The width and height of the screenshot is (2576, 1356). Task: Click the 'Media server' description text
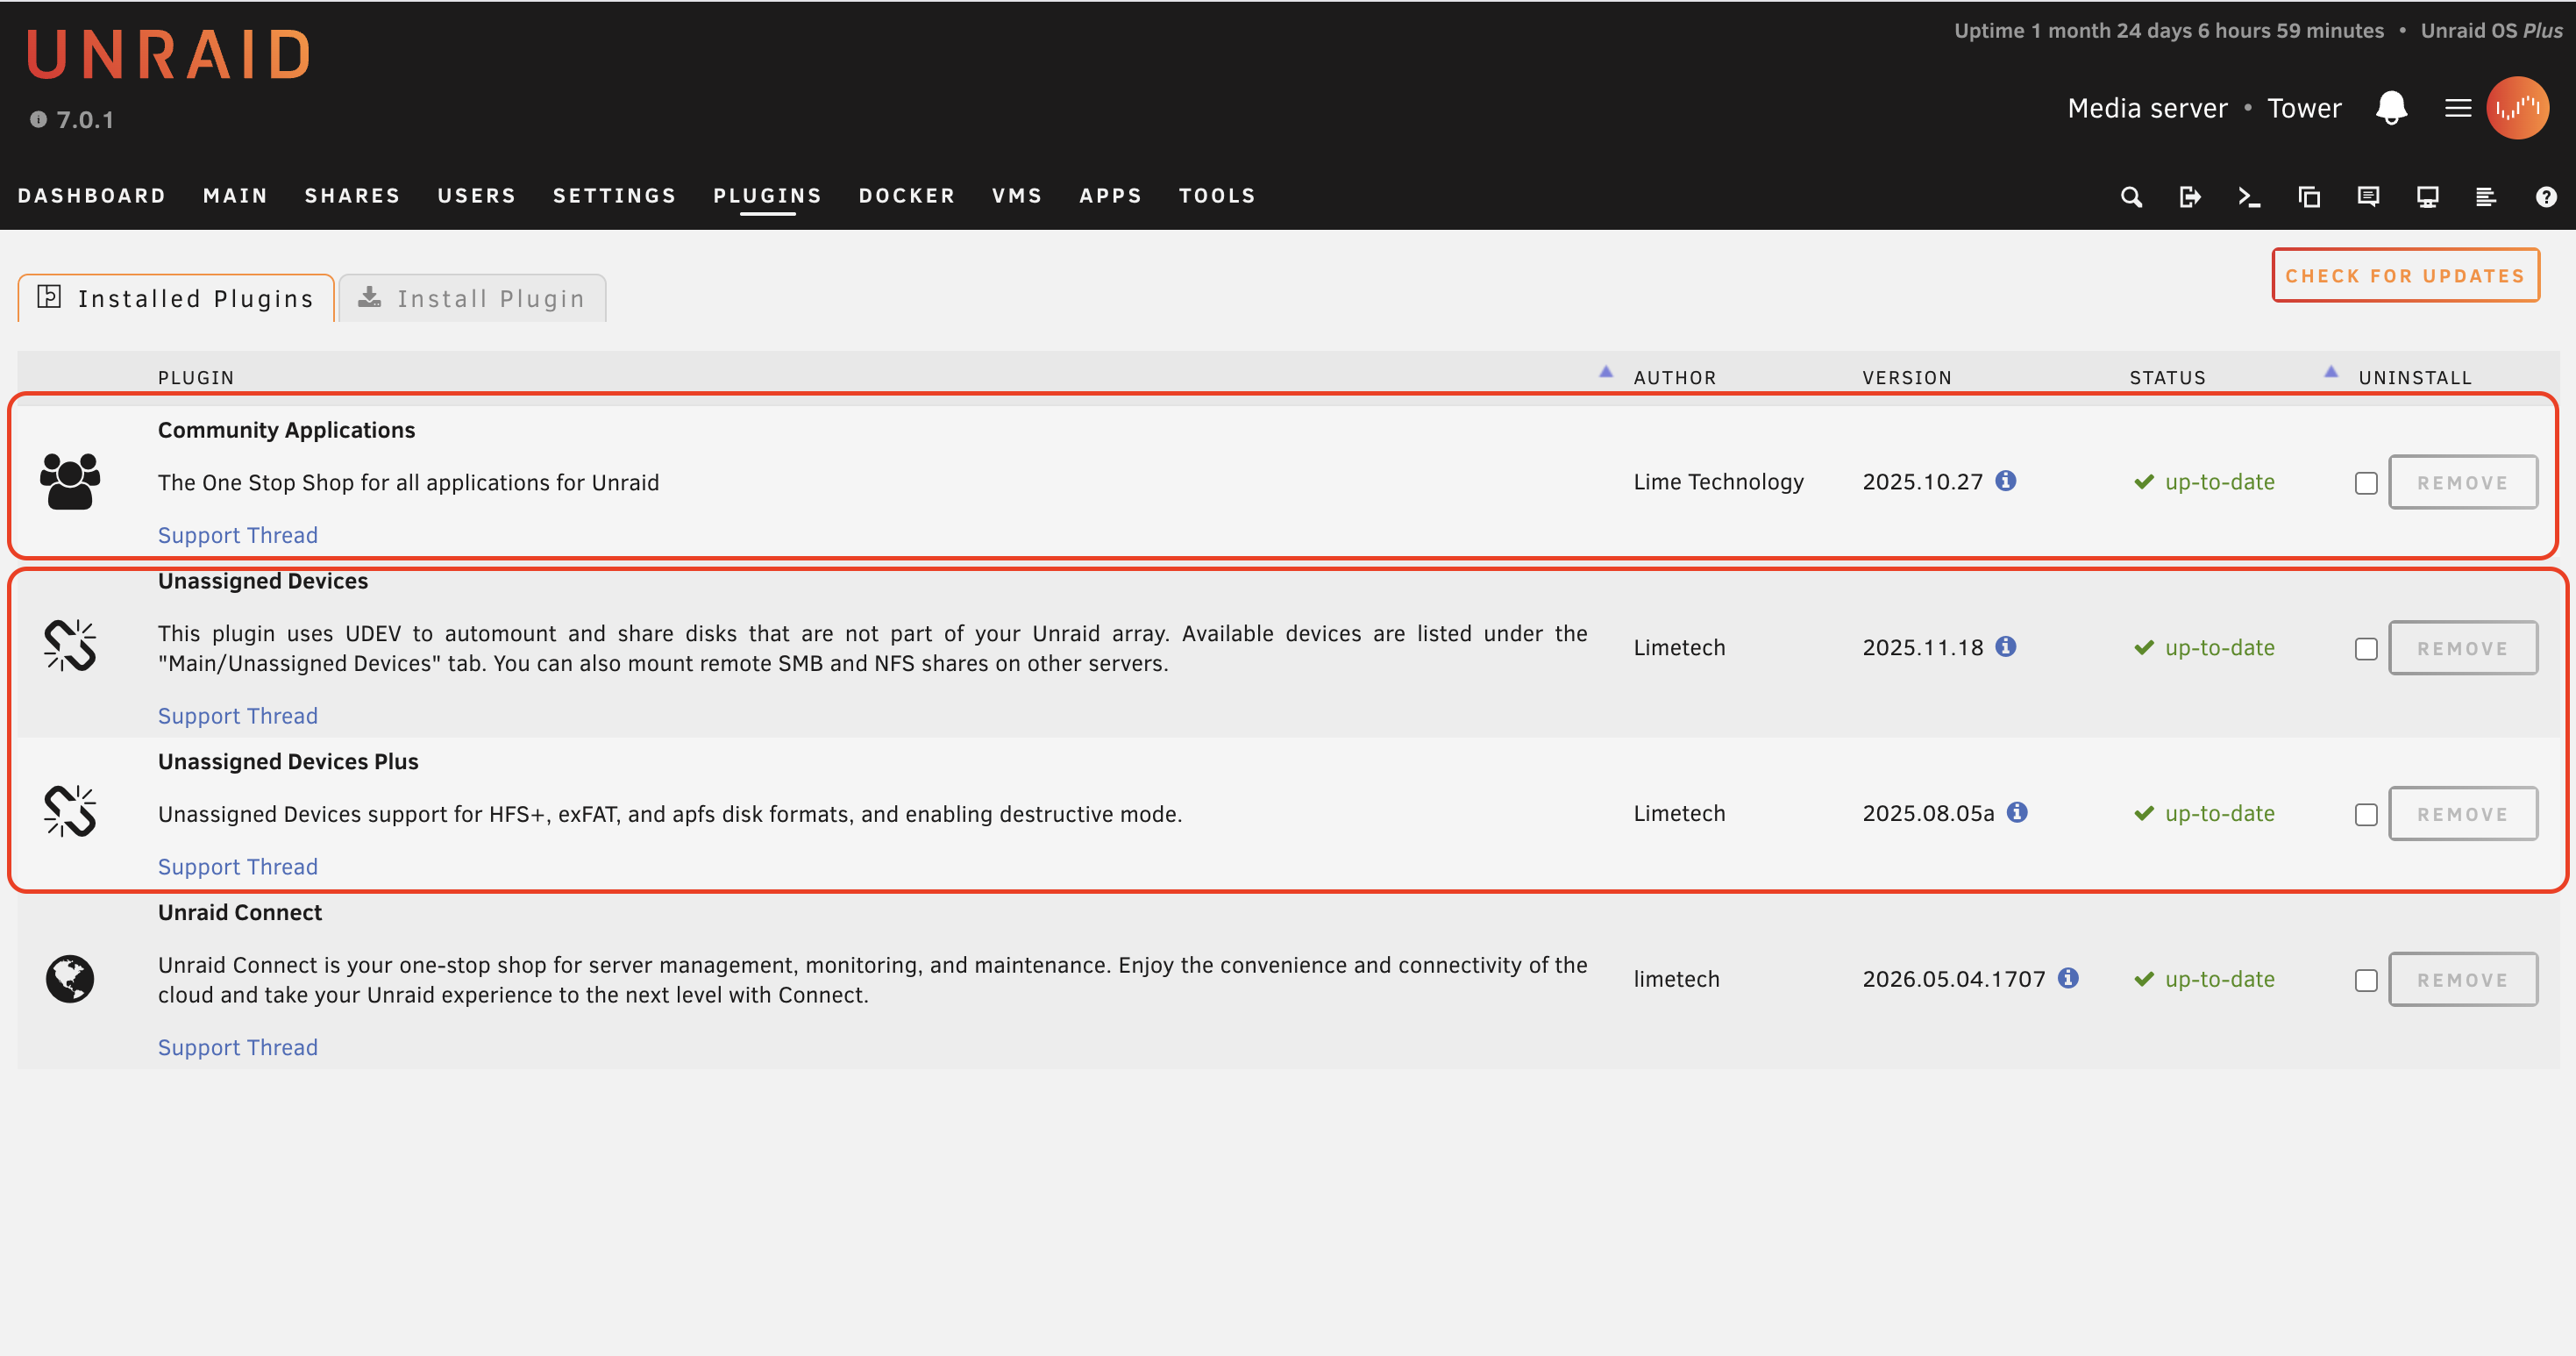pos(2147,108)
